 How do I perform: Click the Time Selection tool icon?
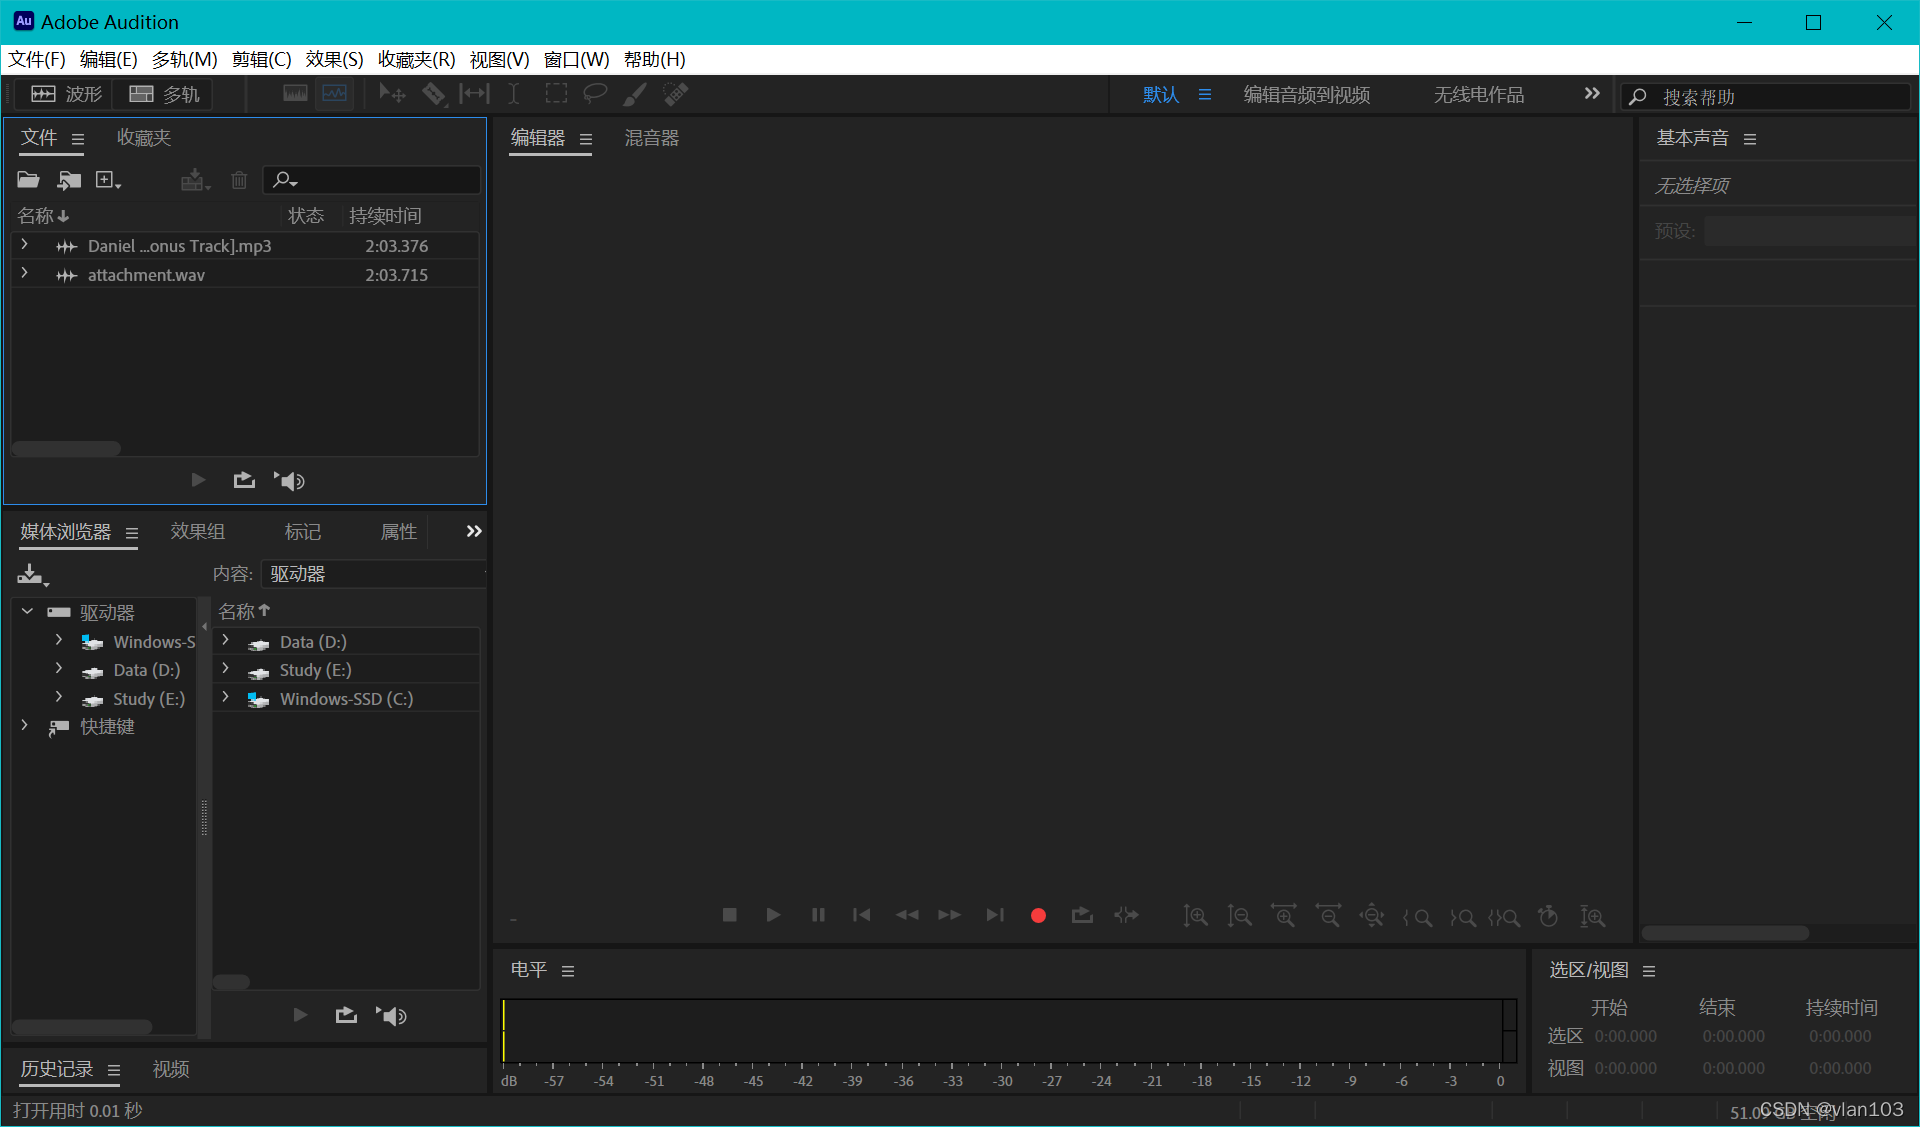pos(513,94)
